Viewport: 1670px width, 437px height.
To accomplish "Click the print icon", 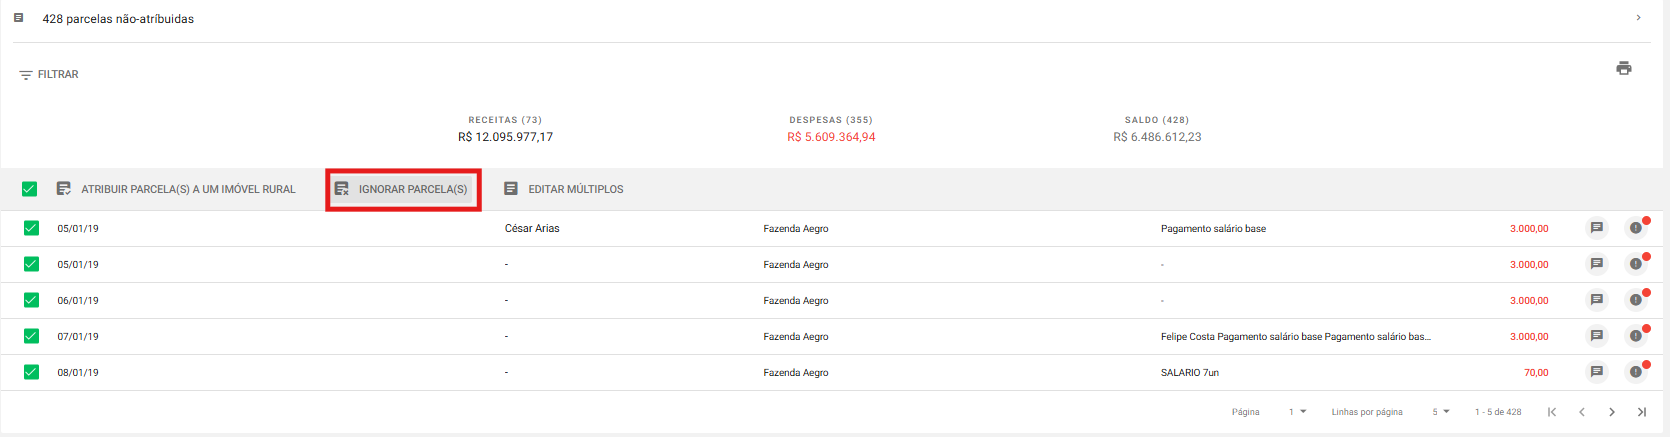I will tap(1623, 68).
